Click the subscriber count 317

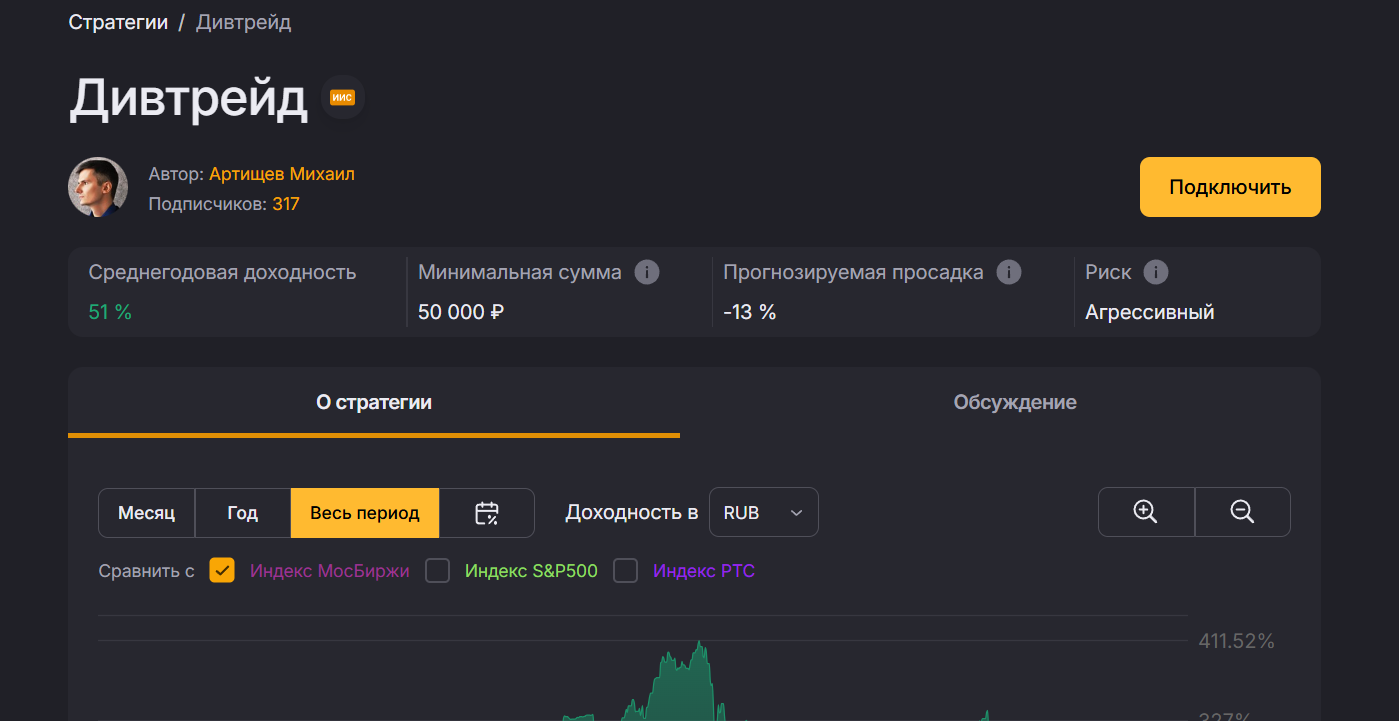(x=286, y=204)
